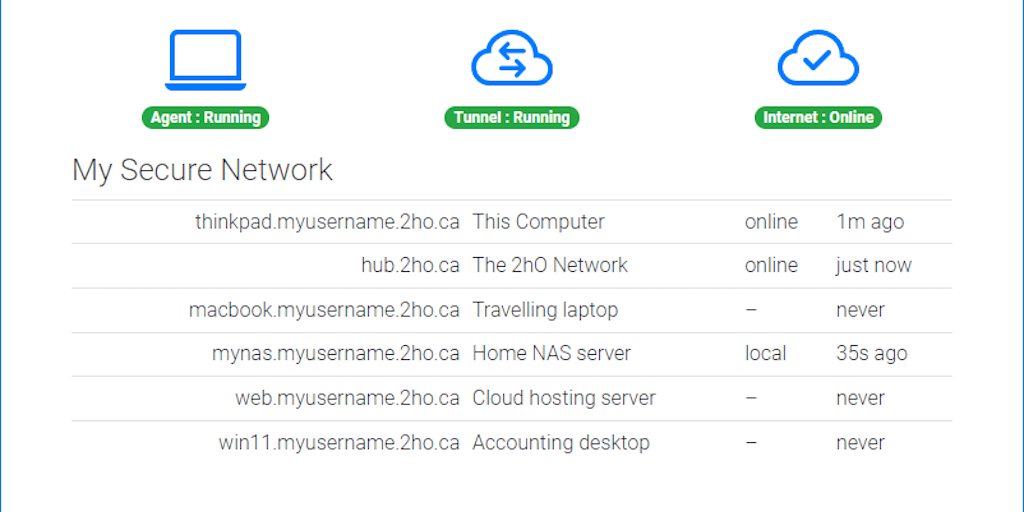Click the Agent : Running status badge
The height and width of the screenshot is (512, 1024).
[205, 117]
